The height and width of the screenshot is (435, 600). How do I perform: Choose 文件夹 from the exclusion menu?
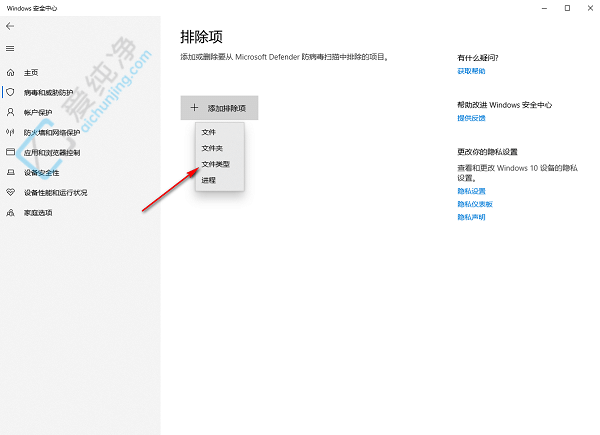(220, 148)
